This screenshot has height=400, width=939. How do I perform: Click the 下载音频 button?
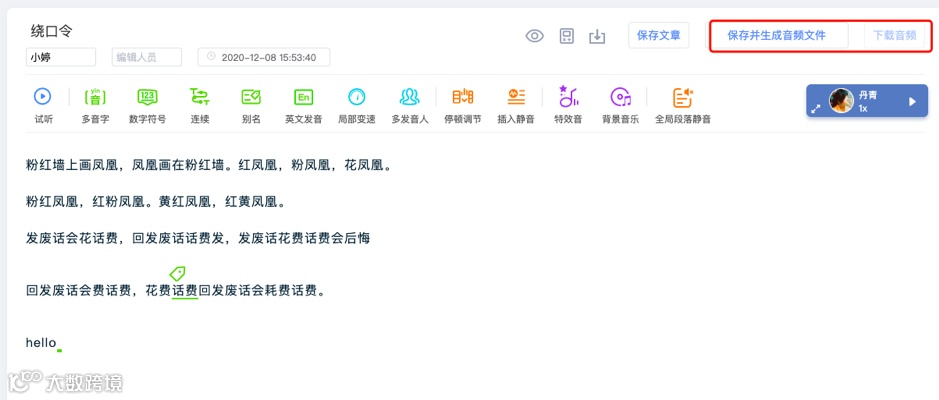click(x=895, y=35)
